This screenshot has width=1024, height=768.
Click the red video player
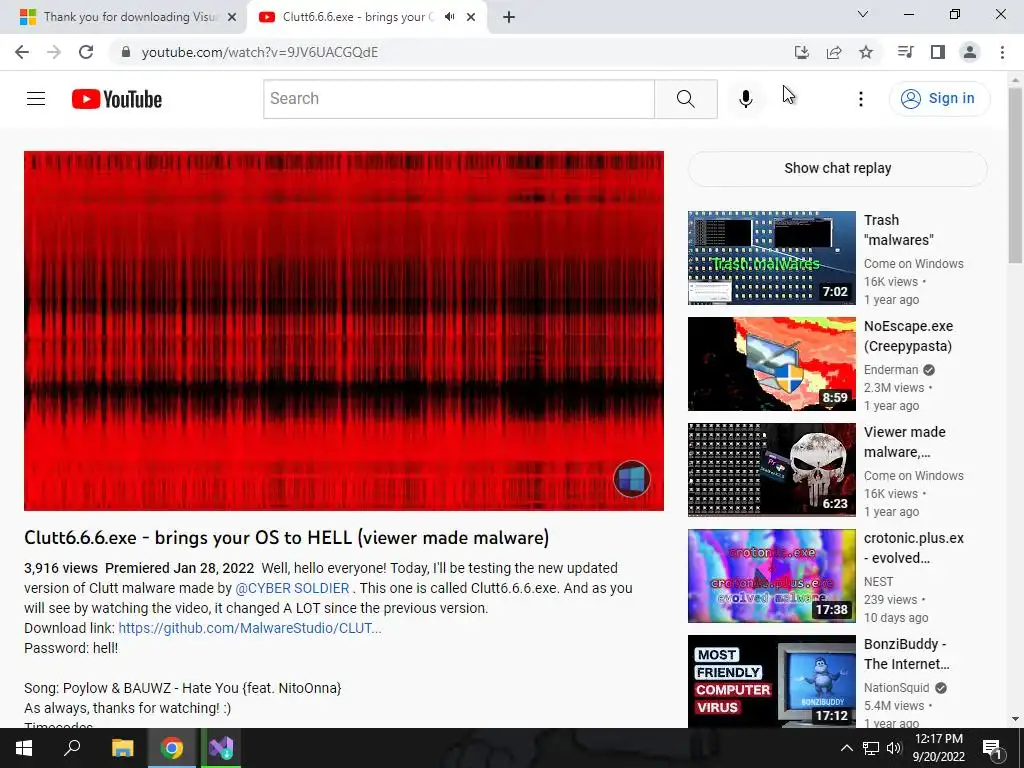click(x=344, y=331)
